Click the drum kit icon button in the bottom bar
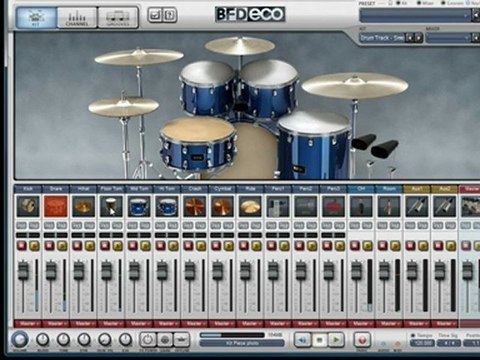The image size is (480, 360). 181,340
